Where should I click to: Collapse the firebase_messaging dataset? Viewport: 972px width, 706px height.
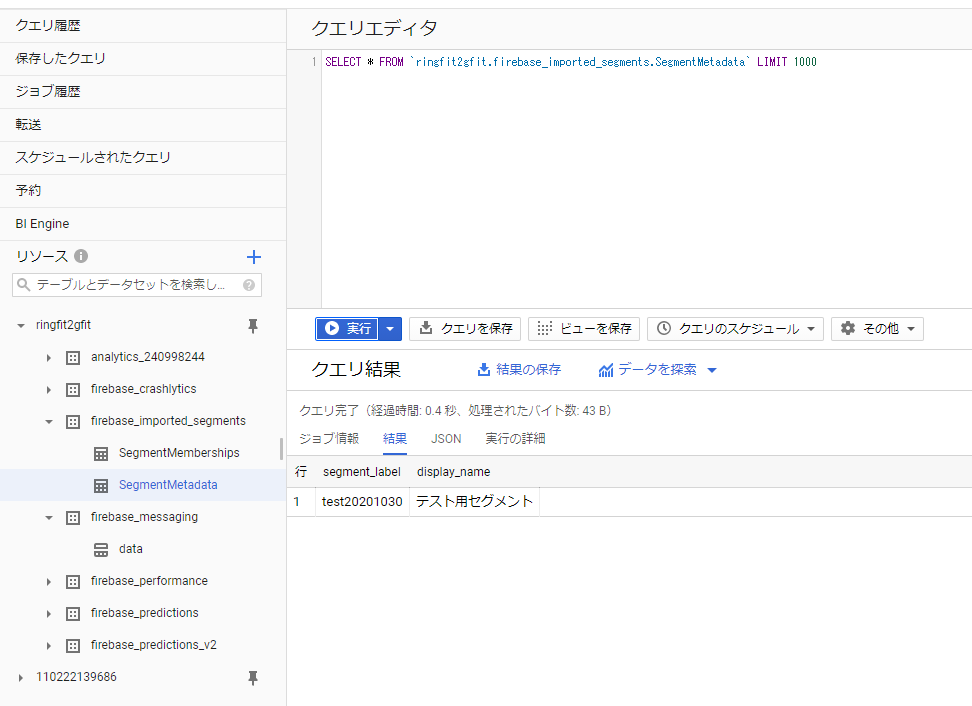click(x=48, y=518)
